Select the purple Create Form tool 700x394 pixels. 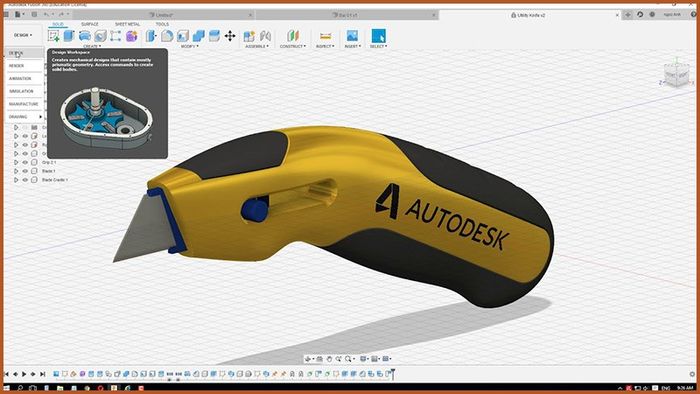click(x=131, y=36)
